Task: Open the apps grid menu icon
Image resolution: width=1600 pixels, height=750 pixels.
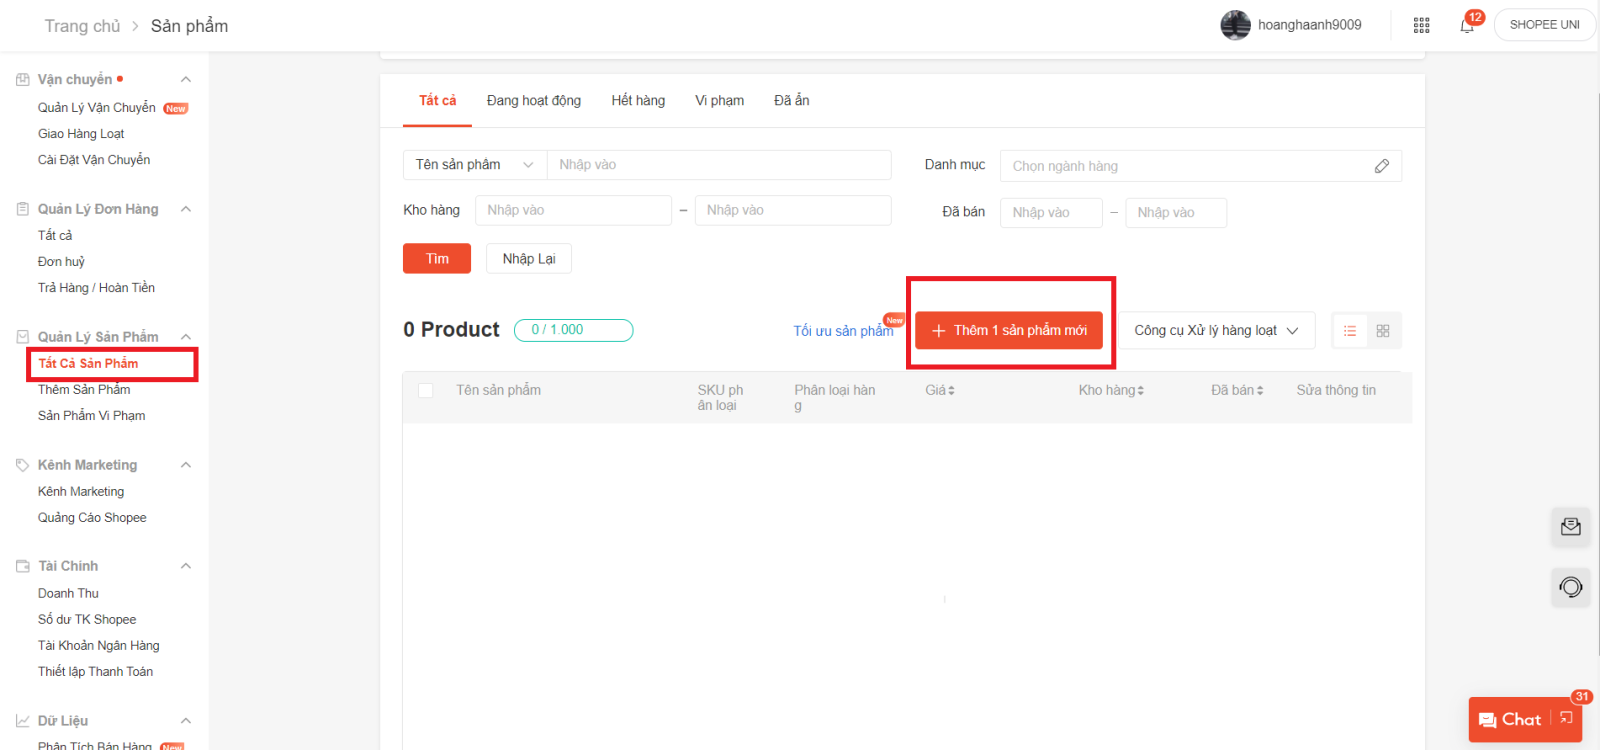Action: (x=1421, y=26)
